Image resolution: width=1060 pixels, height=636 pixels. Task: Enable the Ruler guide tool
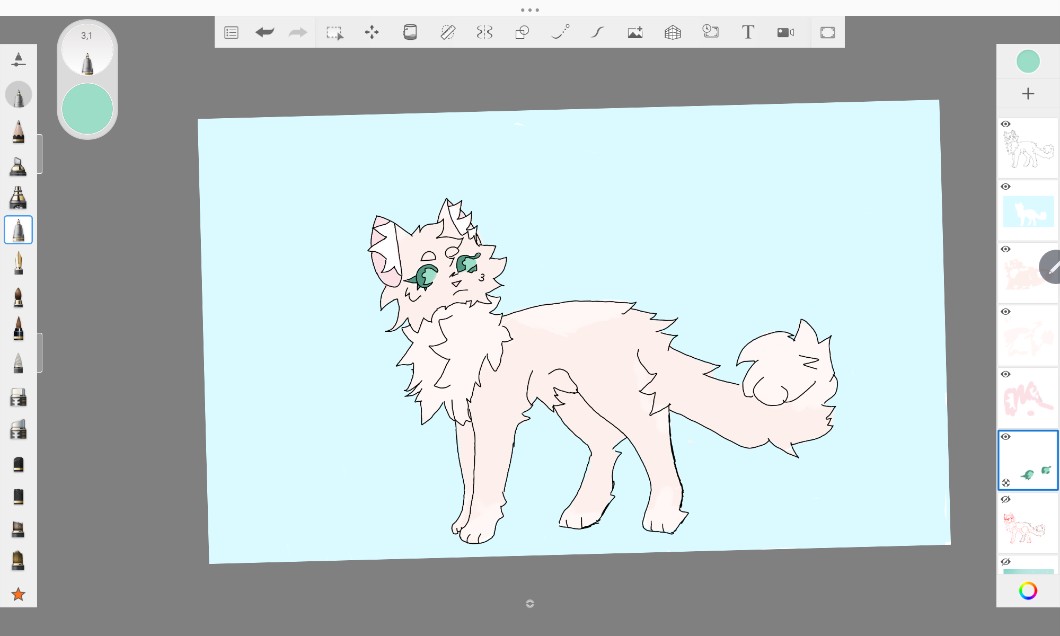(x=448, y=32)
